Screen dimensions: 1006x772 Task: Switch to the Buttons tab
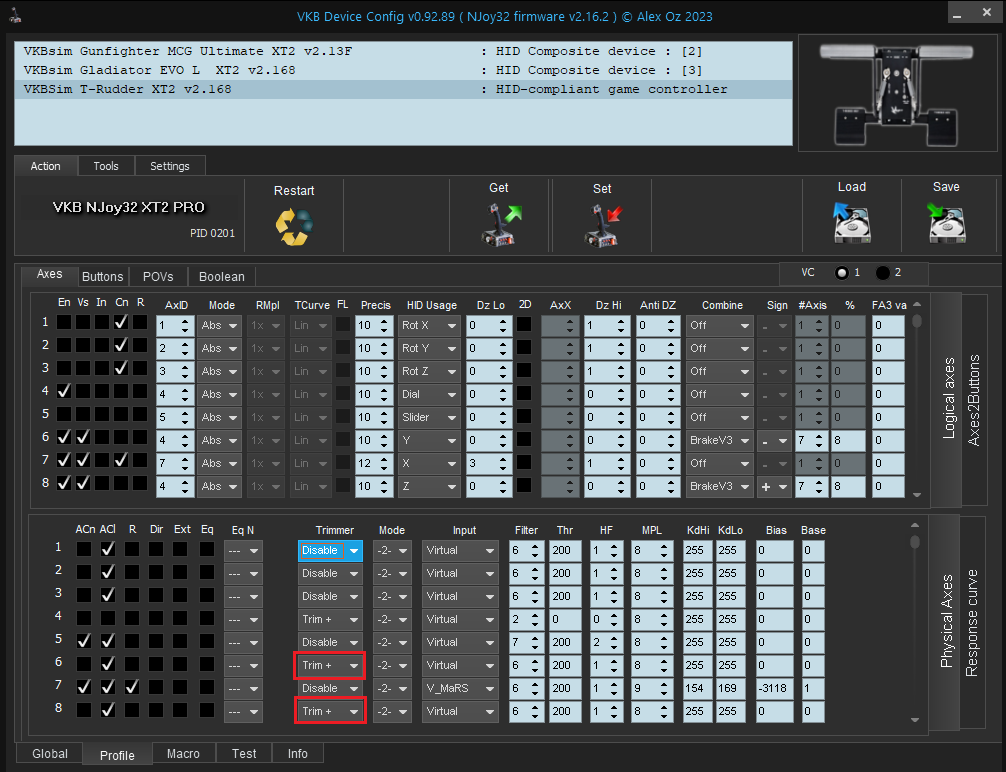102,277
